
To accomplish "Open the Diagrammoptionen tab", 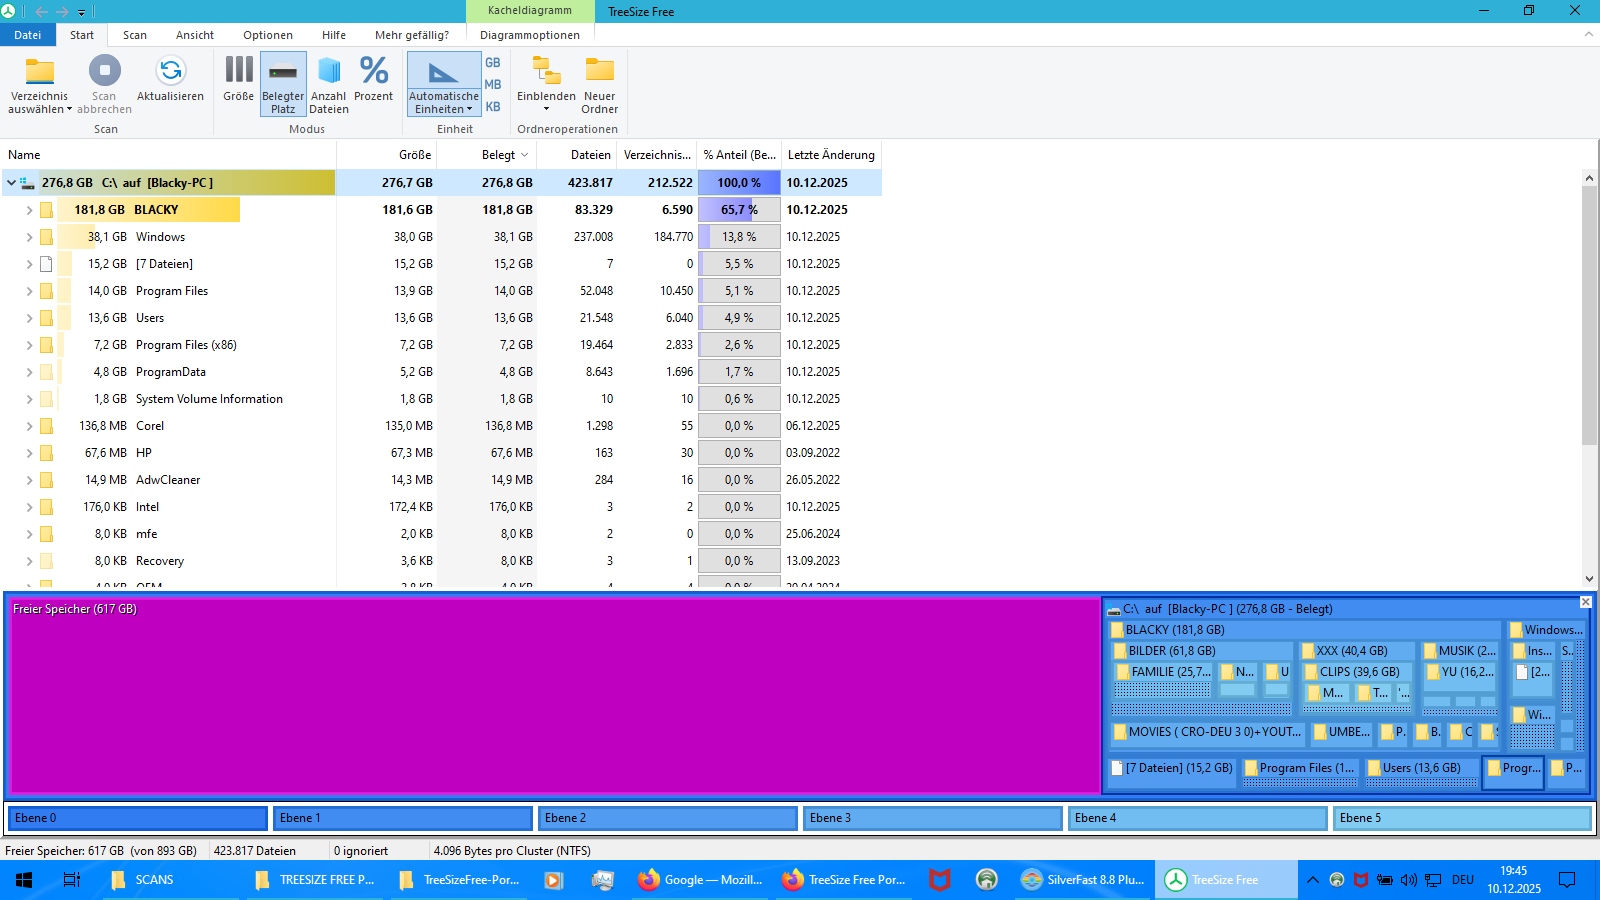I will (x=530, y=35).
